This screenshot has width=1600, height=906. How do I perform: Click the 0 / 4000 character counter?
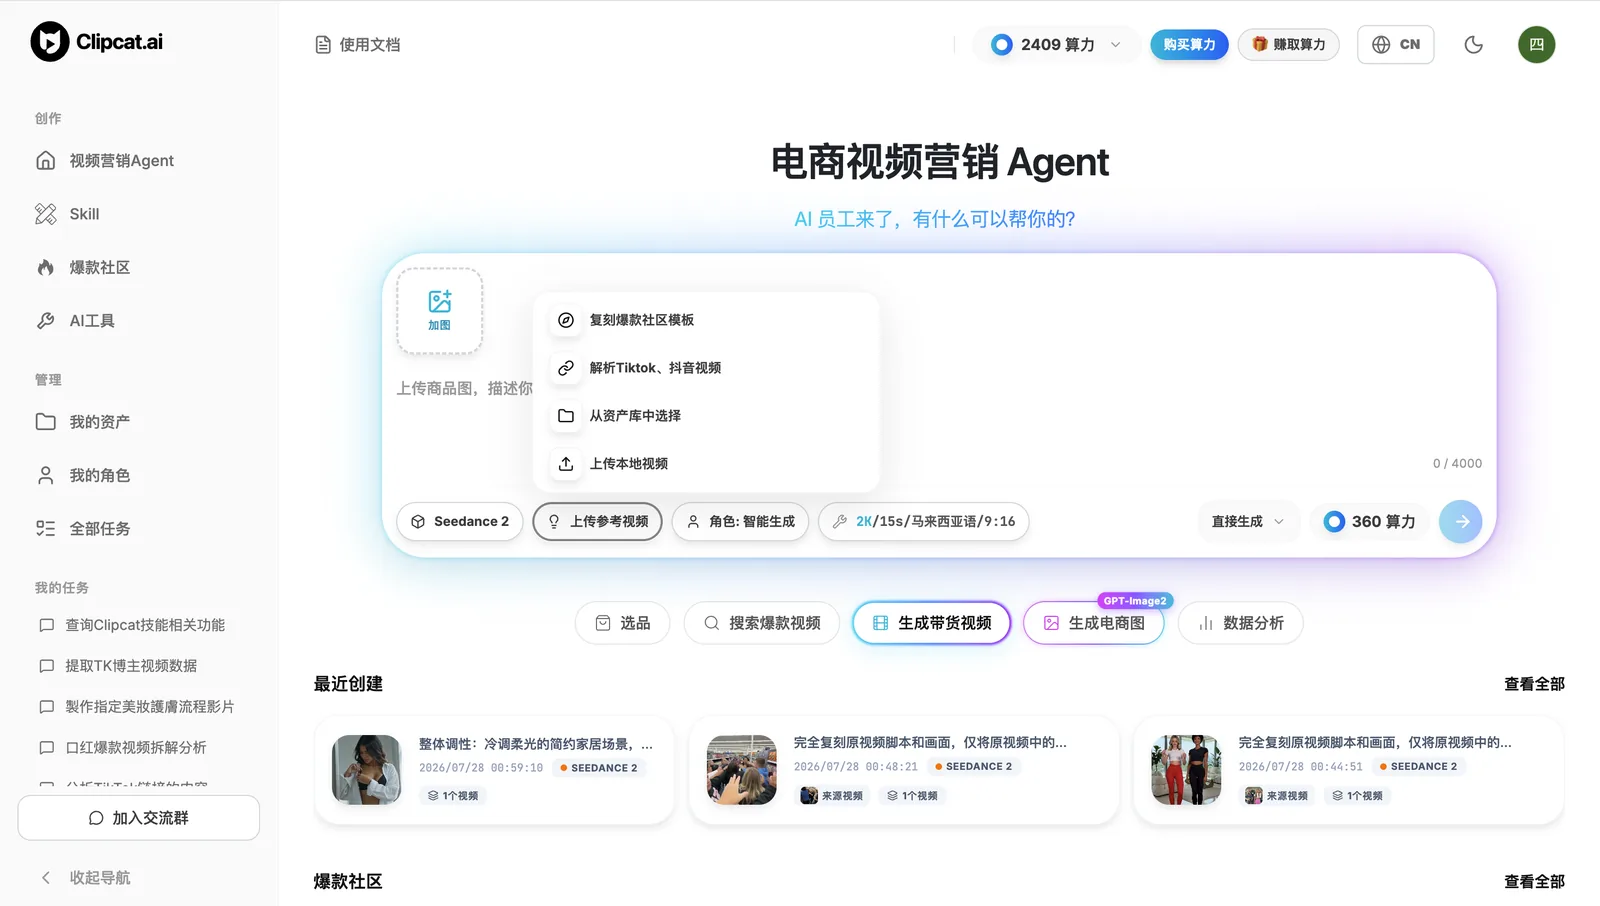[x=1457, y=464]
